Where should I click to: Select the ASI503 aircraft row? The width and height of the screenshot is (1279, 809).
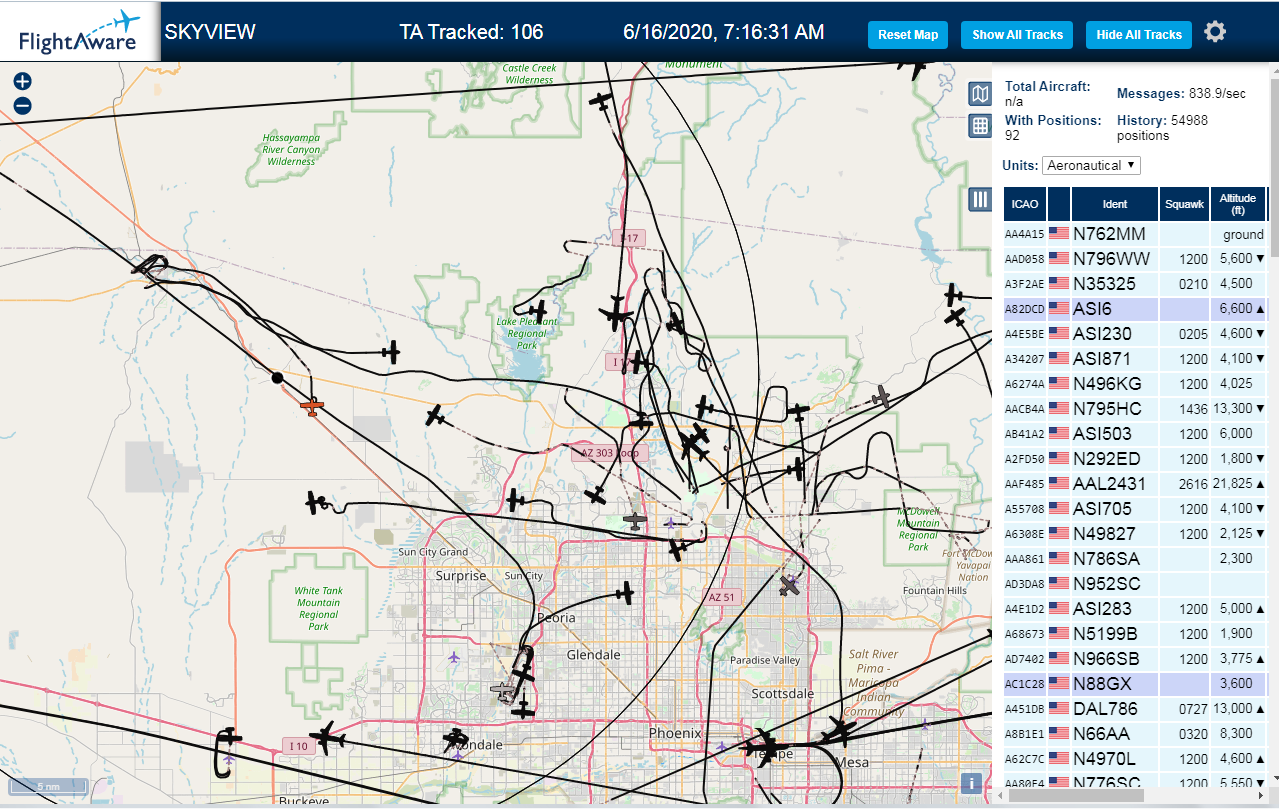click(1136, 434)
